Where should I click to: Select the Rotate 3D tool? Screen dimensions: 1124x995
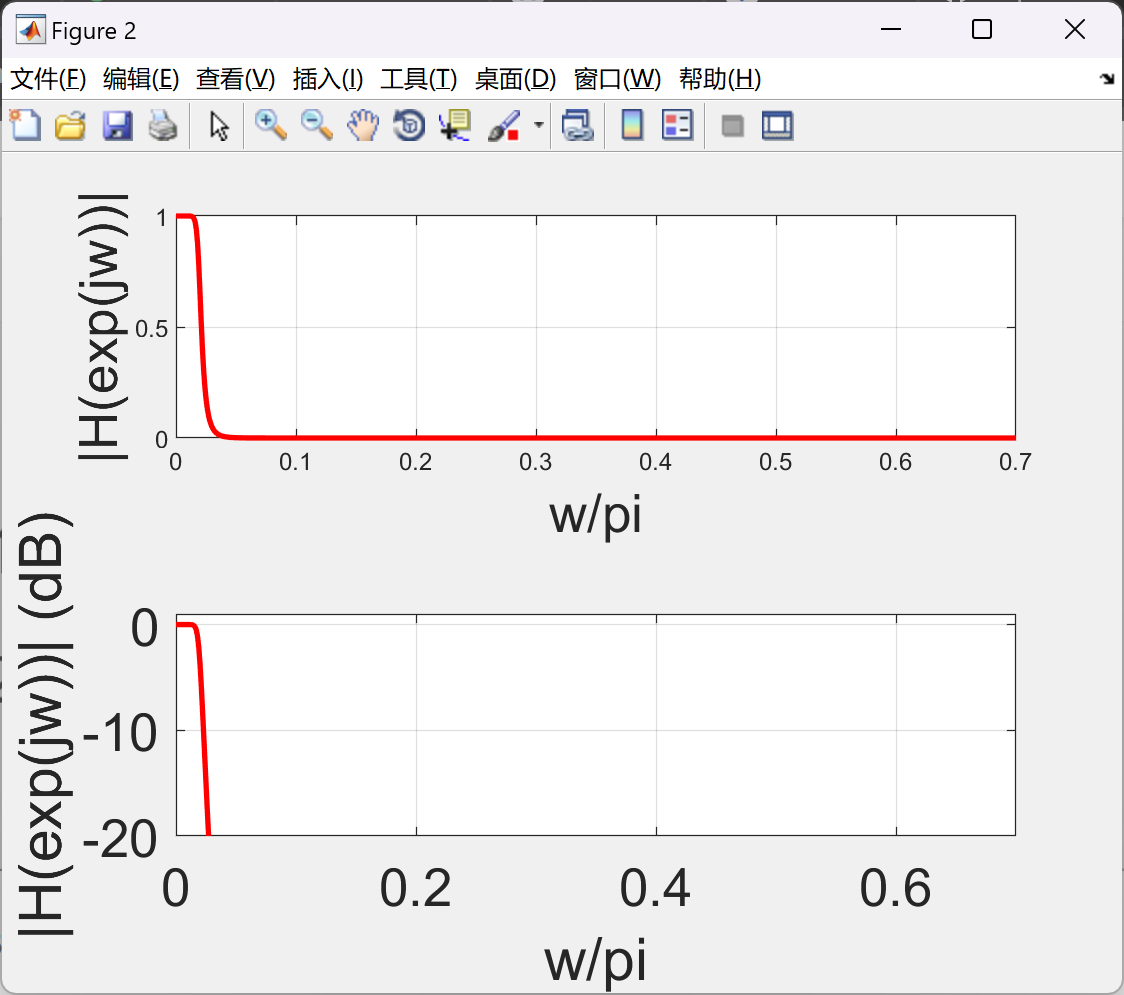tap(409, 125)
